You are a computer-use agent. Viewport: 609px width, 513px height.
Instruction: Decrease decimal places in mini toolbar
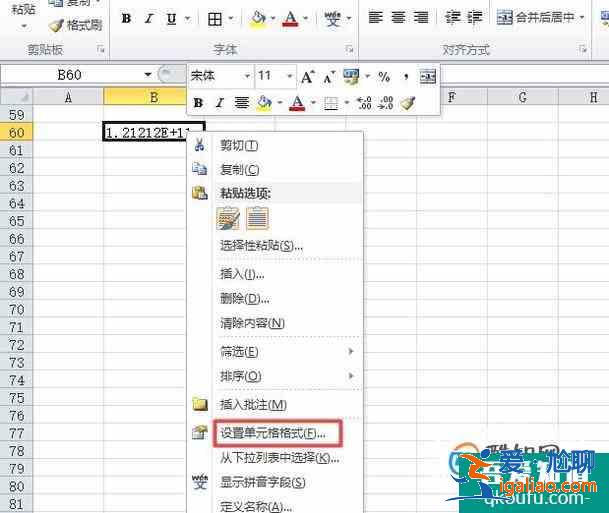(386, 103)
